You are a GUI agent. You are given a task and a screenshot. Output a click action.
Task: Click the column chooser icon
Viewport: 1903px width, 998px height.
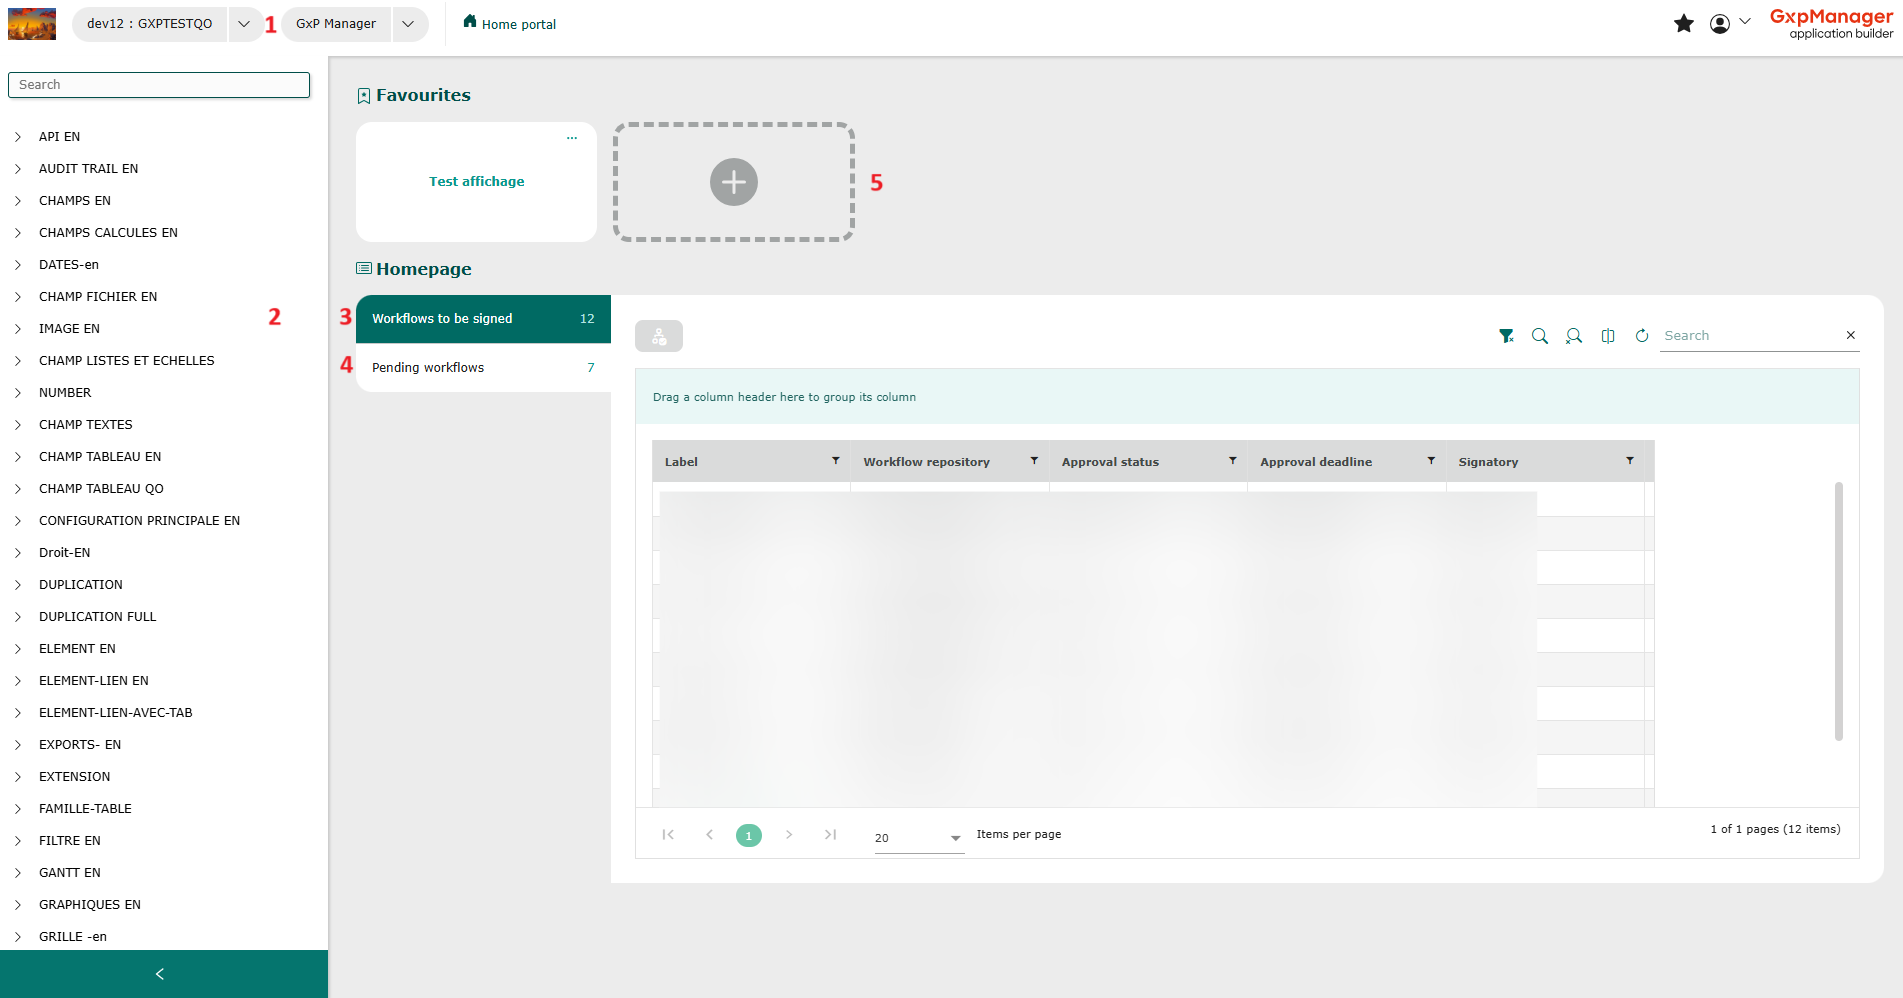(x=1608, y=336)
